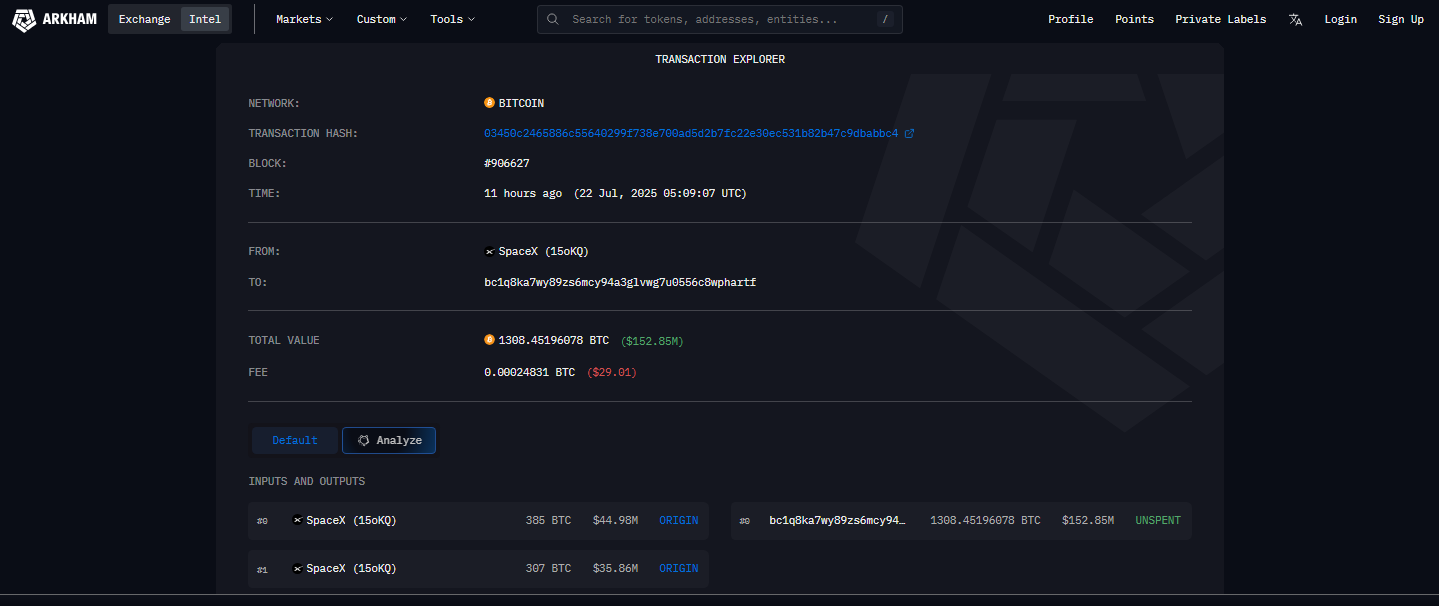Viewport: 1439px width, 606px height.
Task: Open the TO address bc1q8ka7wy89zs6mcy94a3glvwg7u0556c8wphartf
Action: point(620,282)
